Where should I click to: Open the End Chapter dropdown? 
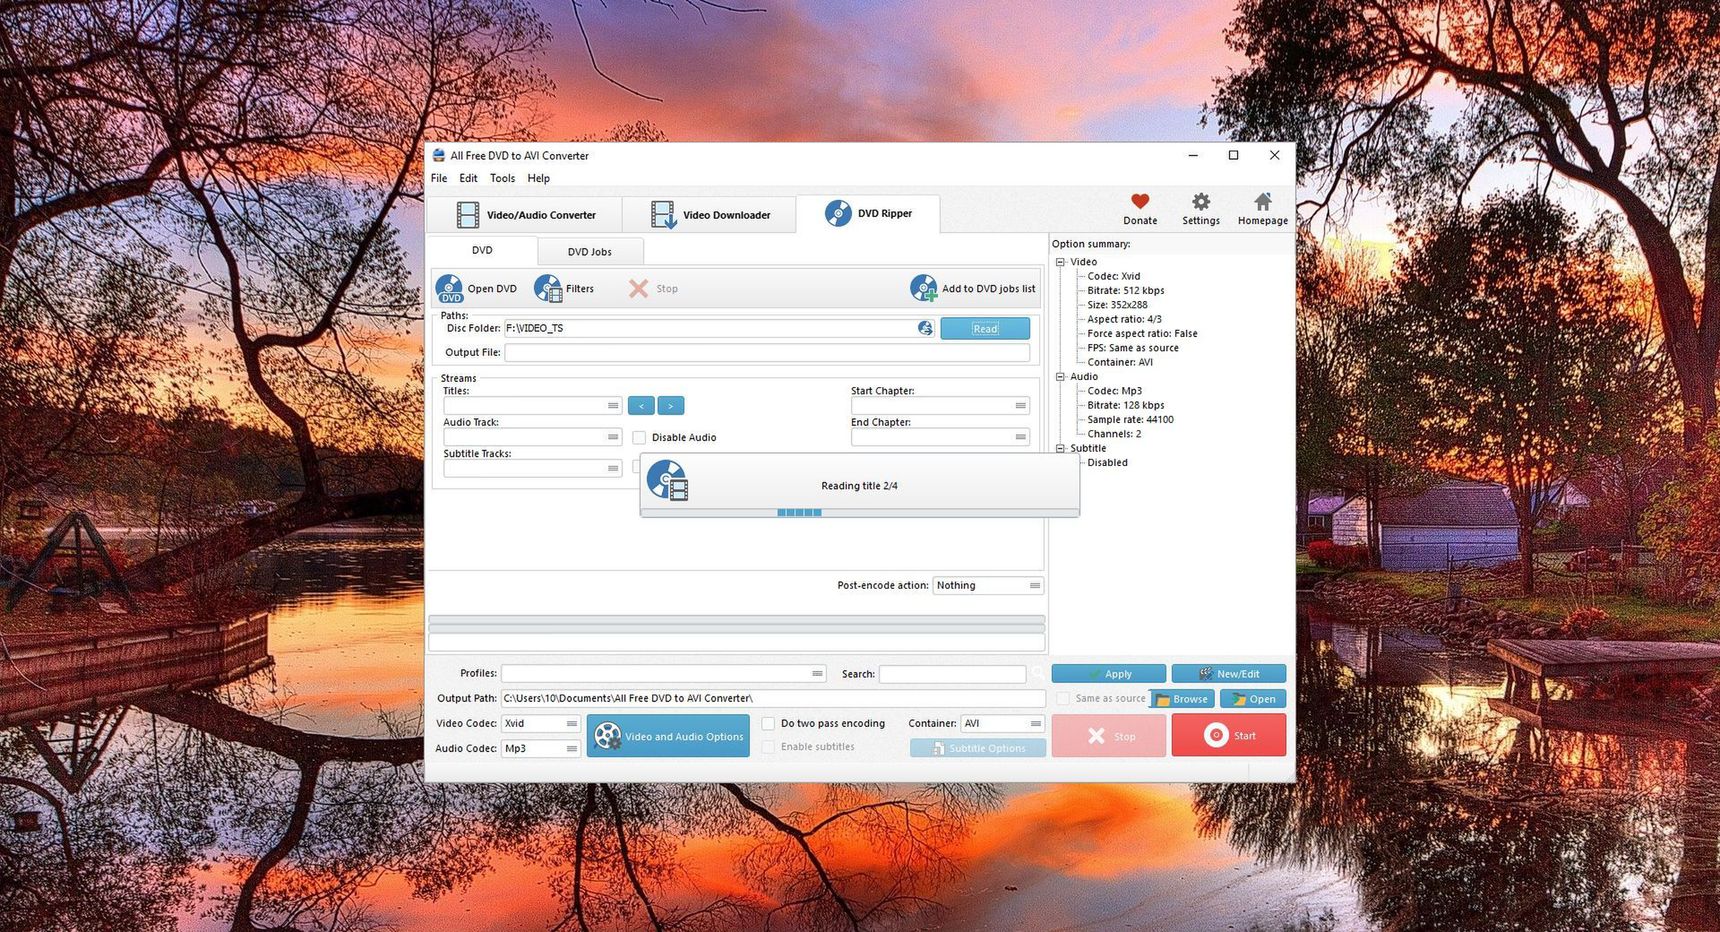coord(940,437)
